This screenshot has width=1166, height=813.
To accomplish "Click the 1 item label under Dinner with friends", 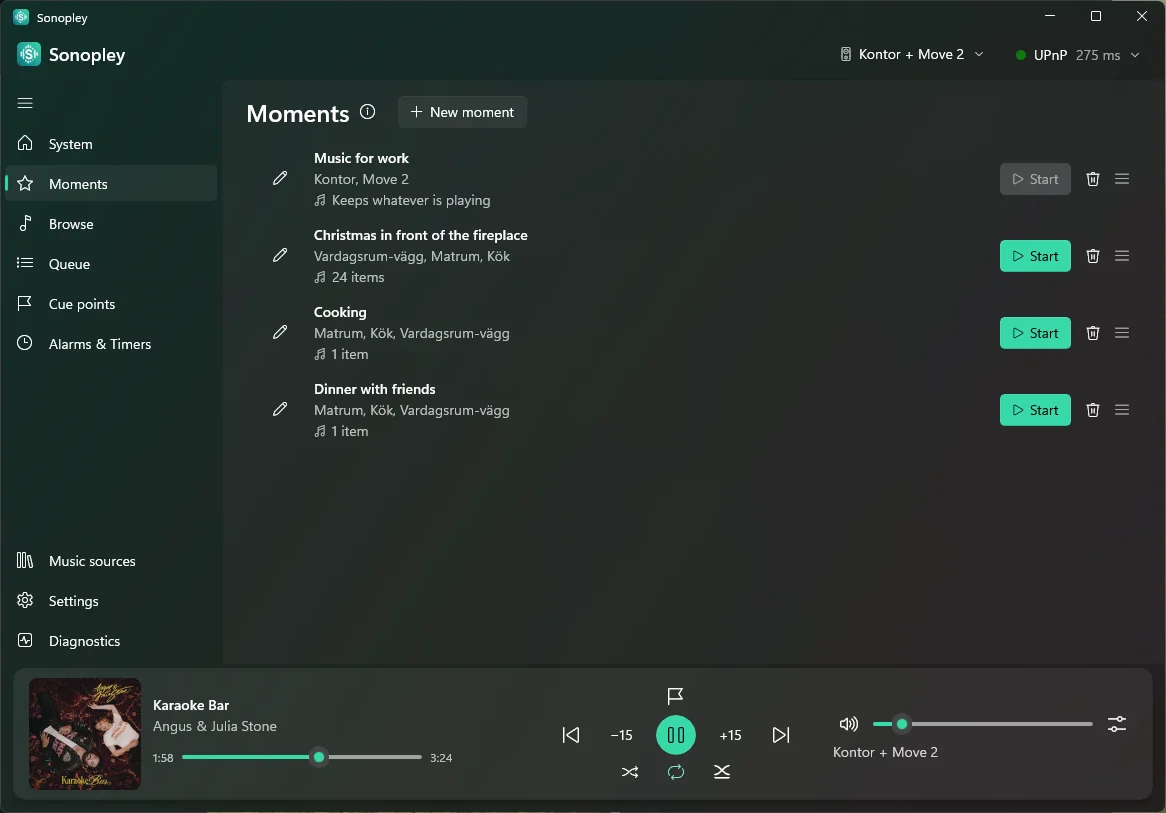I will [x=350, y=431].
